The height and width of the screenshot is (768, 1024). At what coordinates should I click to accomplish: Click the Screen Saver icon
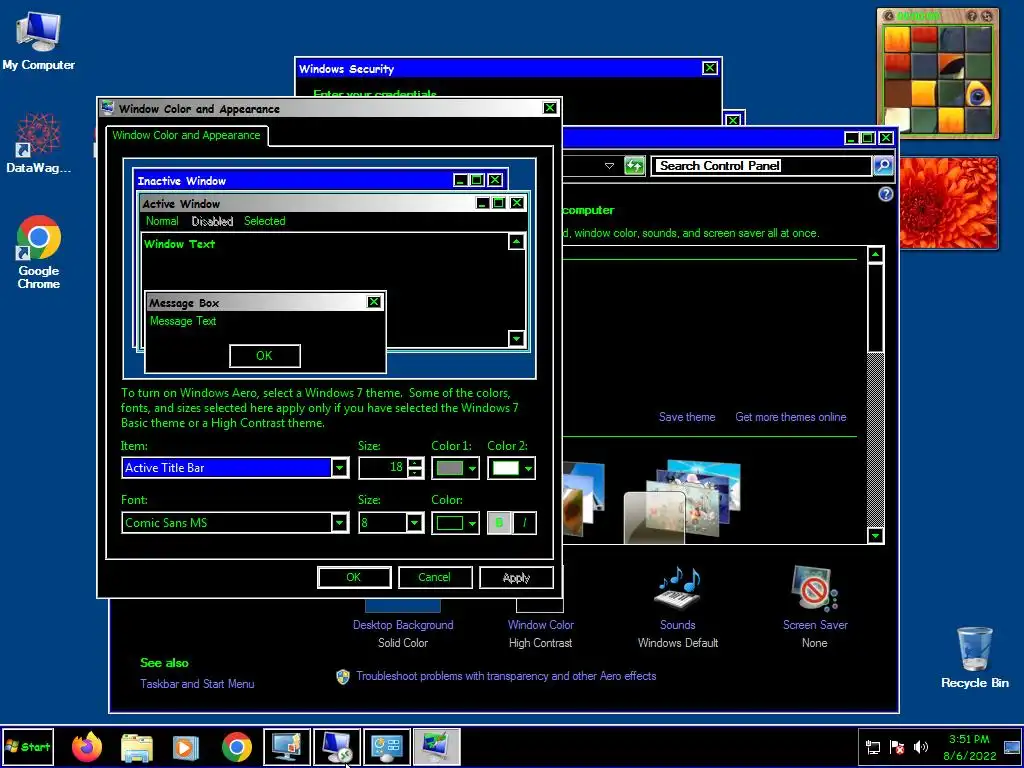pos(814,589)
